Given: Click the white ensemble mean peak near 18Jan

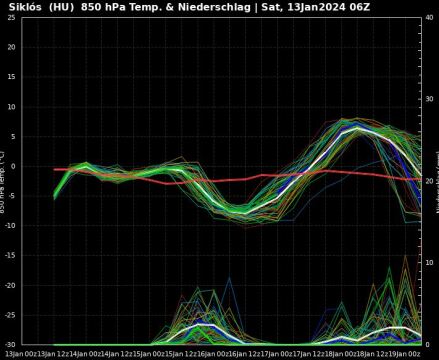Looking at the screenshot, I should click(357, 128).
